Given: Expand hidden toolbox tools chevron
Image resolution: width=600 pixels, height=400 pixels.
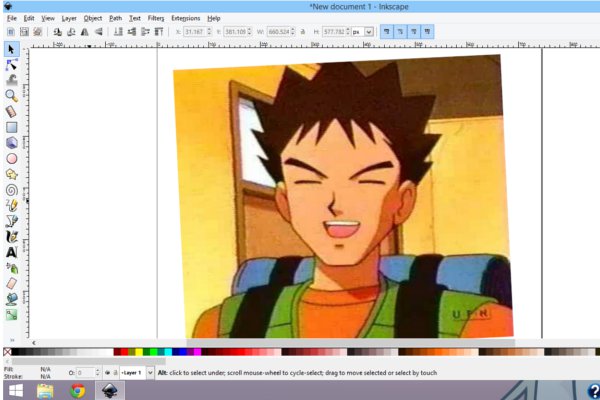Looking at the screenshot, I should coord(12,340).
